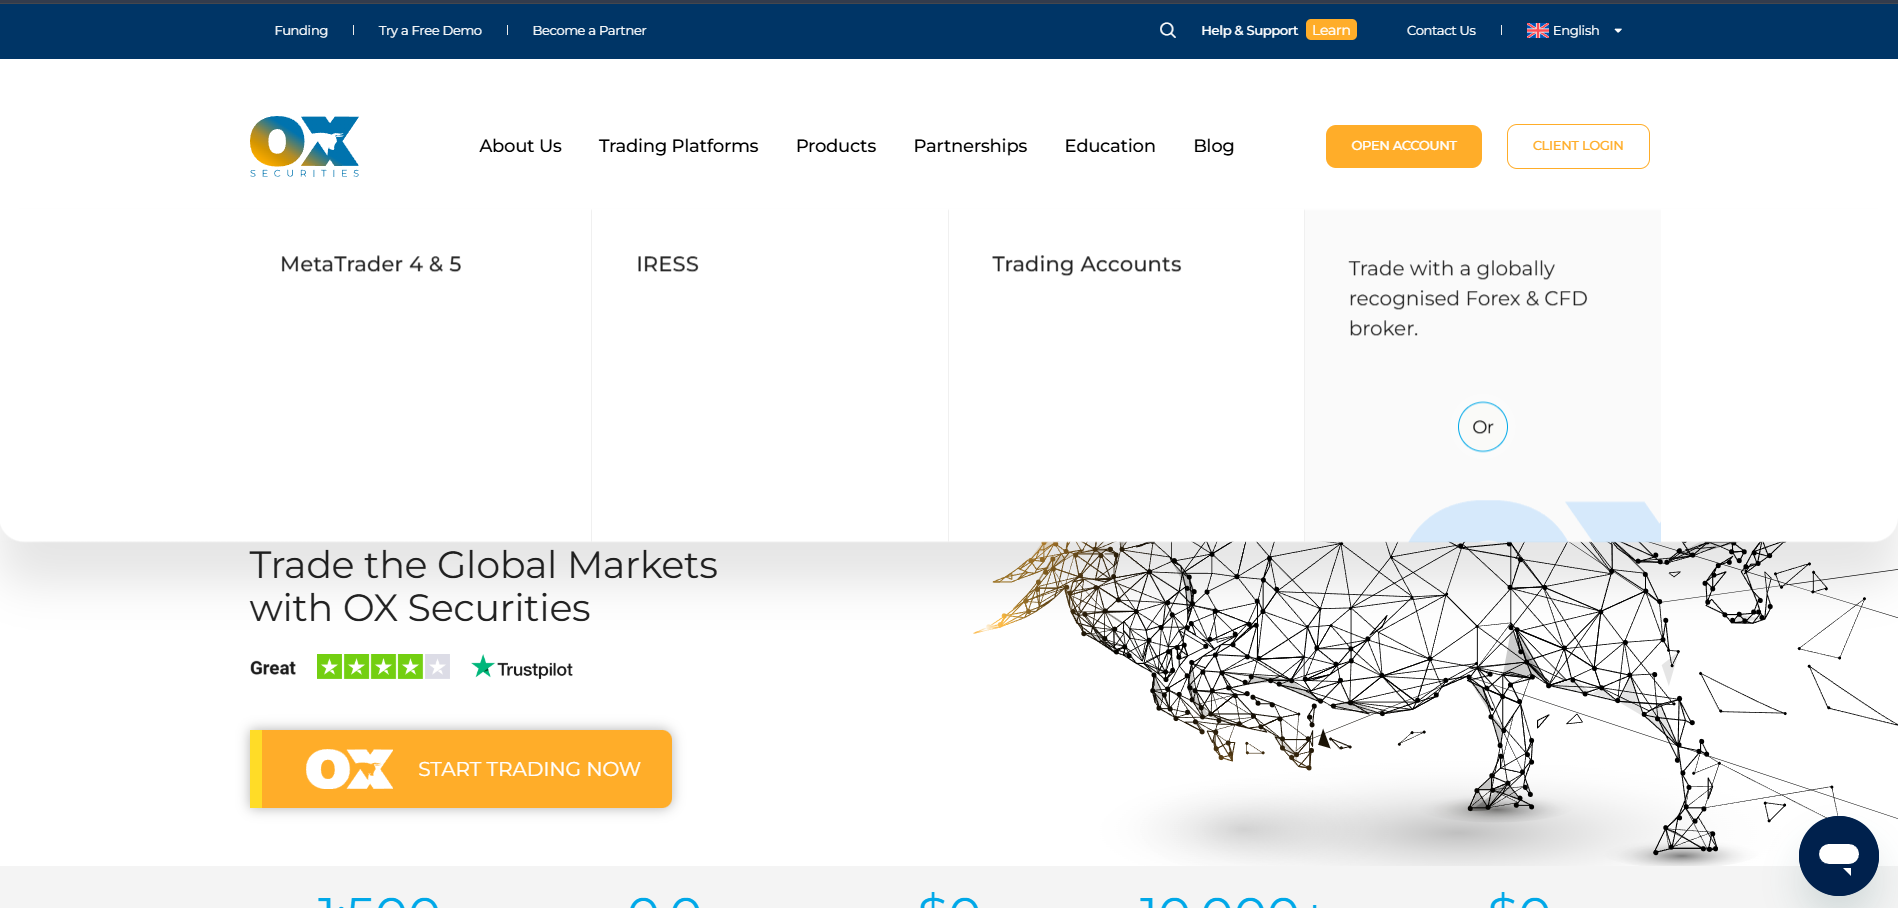Click the 'Great' rating text
Image resolution: width=1898 pixels, height=908 pixels.
point(273,668)
